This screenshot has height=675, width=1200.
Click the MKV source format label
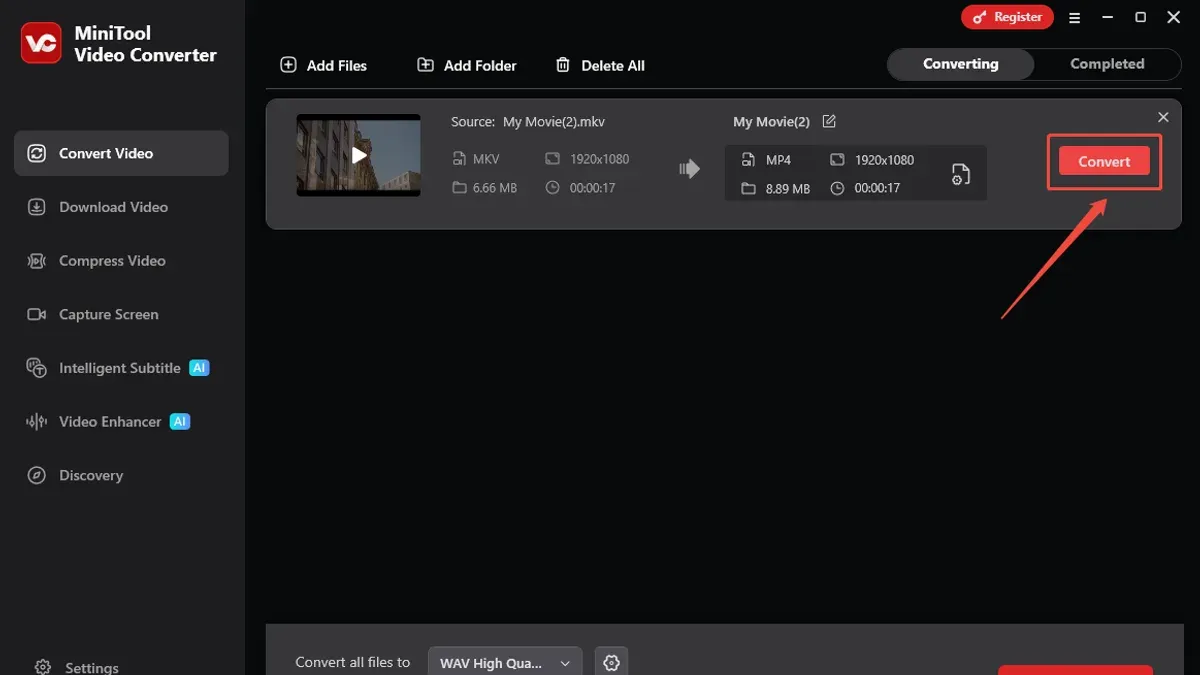pyautogui.click(x=486, y=159)
